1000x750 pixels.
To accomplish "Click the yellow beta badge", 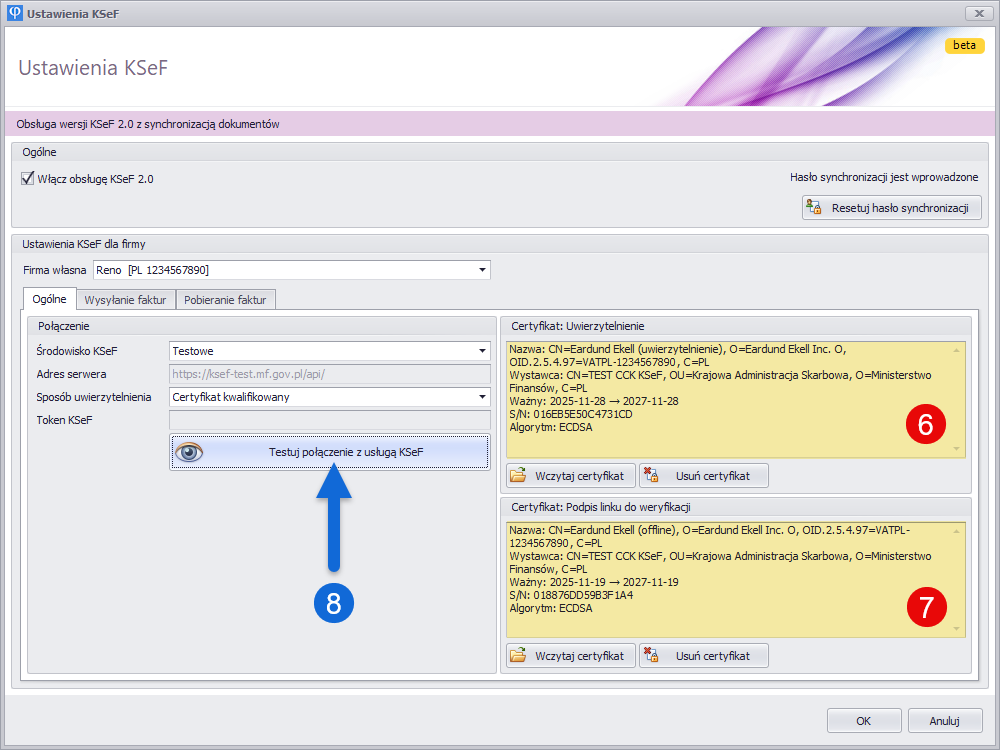I will [964, 45].
